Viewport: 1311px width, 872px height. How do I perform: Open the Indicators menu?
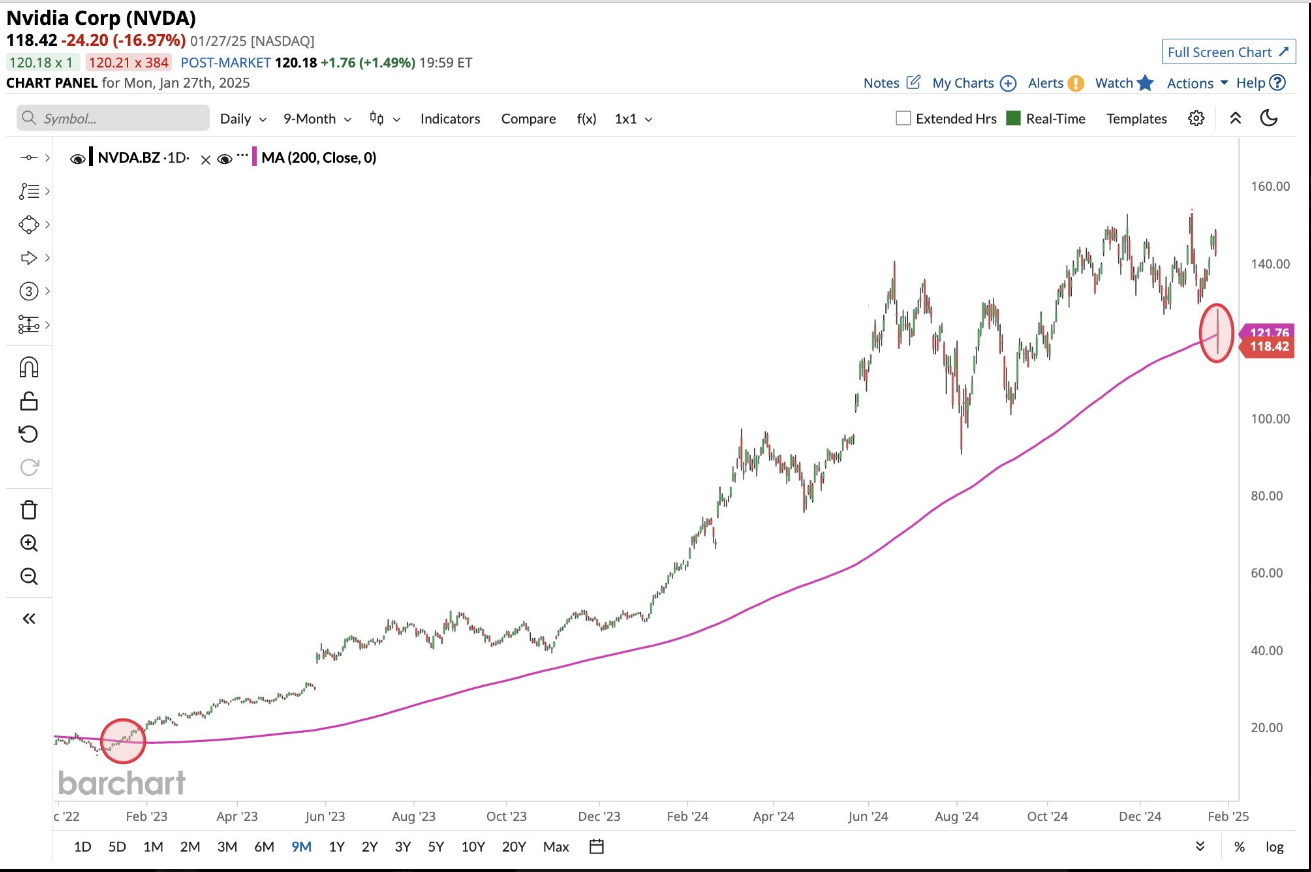coord(450,118)
